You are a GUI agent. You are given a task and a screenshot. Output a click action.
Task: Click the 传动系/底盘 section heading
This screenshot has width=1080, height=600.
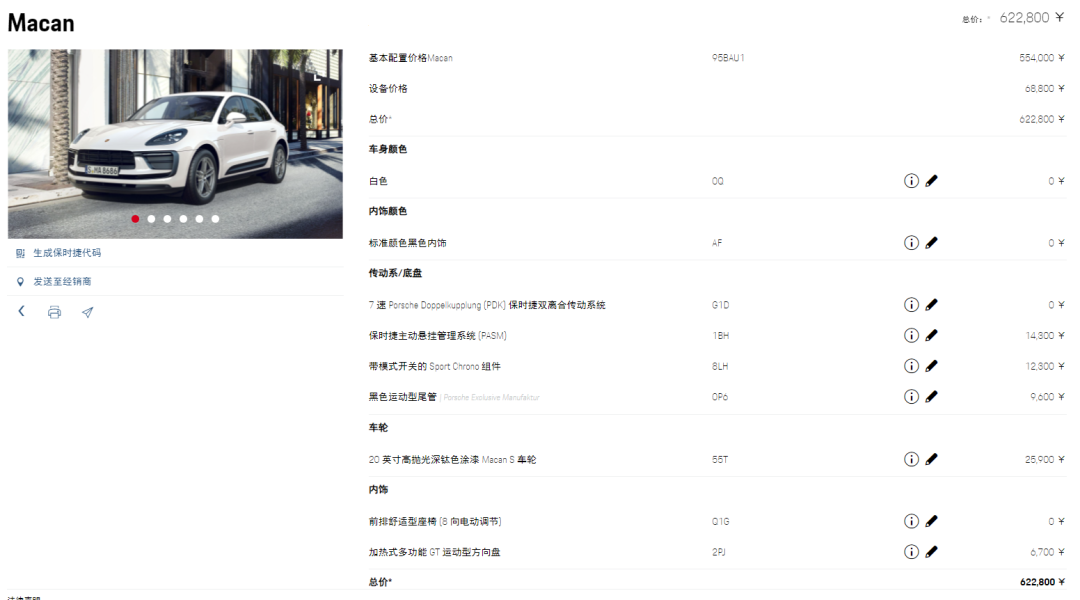(395, 273)
